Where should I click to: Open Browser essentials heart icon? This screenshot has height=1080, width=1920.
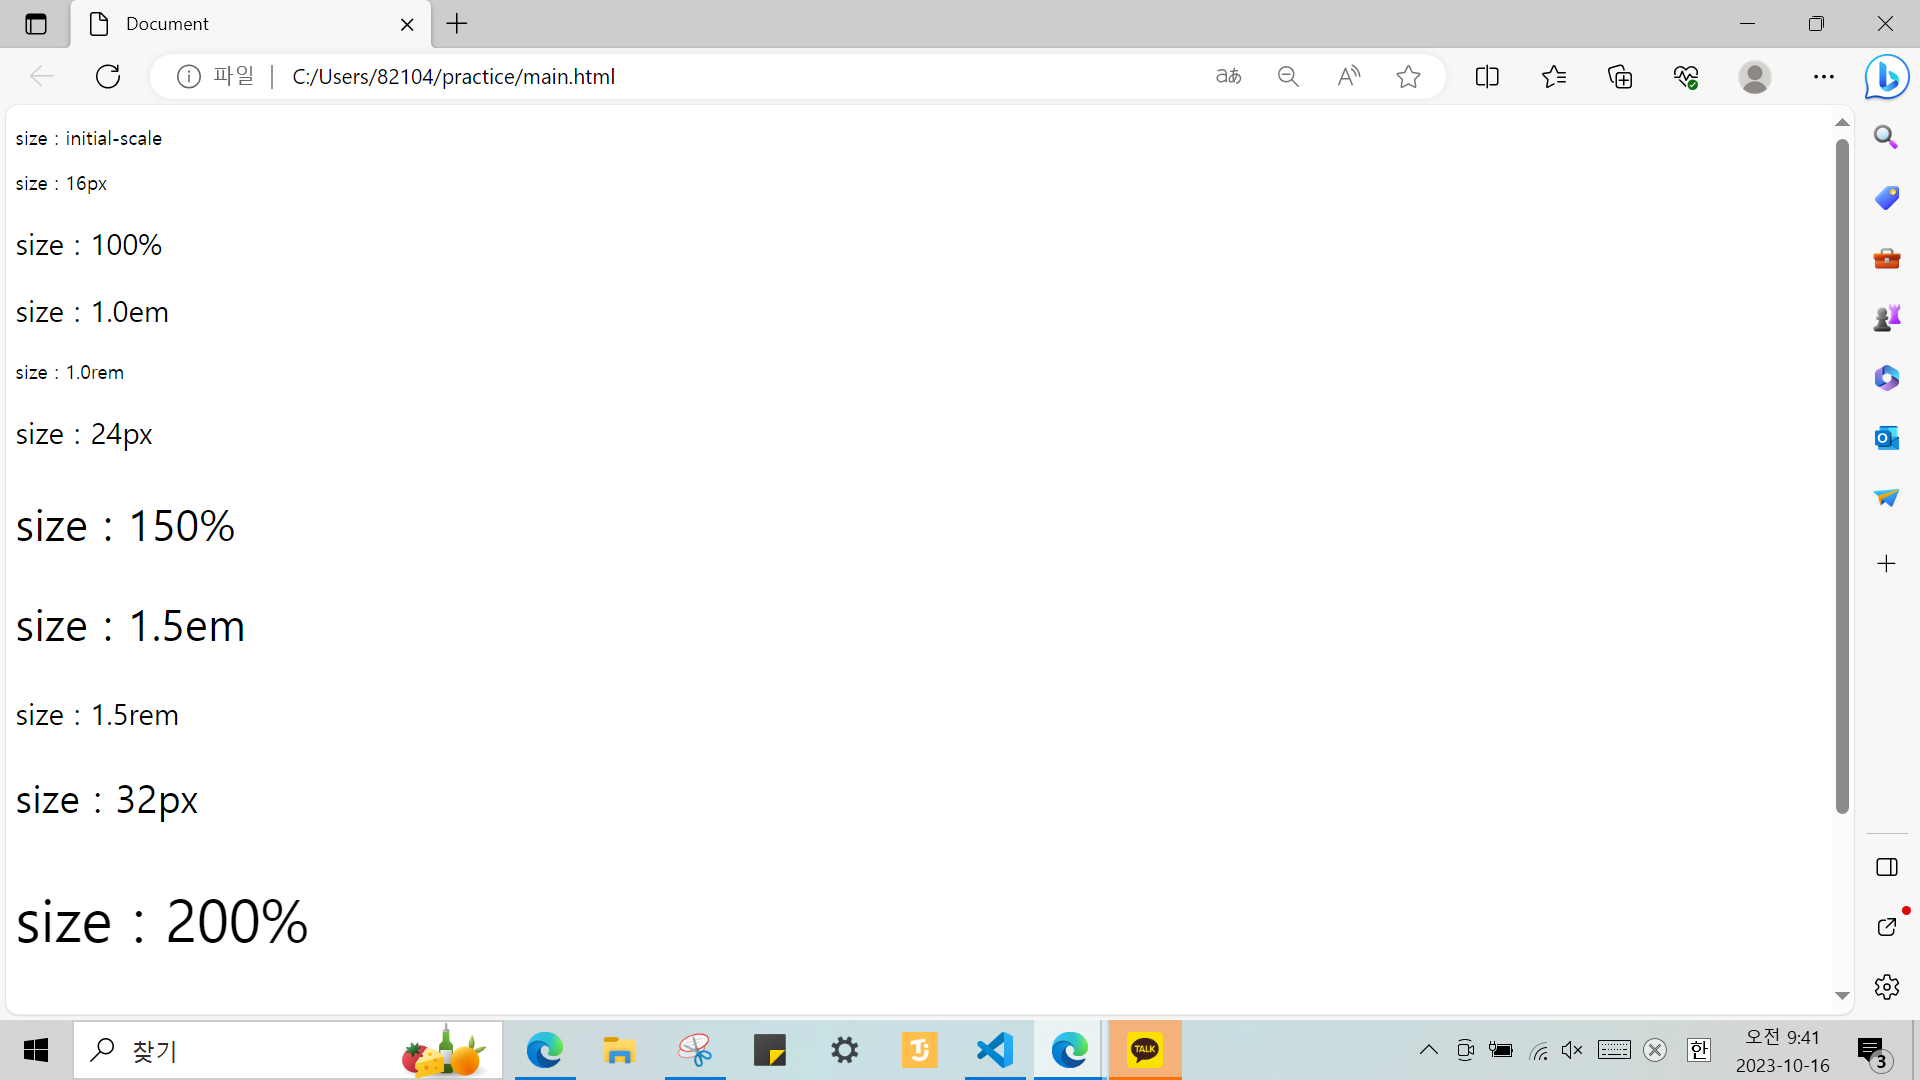[1687, 76]
